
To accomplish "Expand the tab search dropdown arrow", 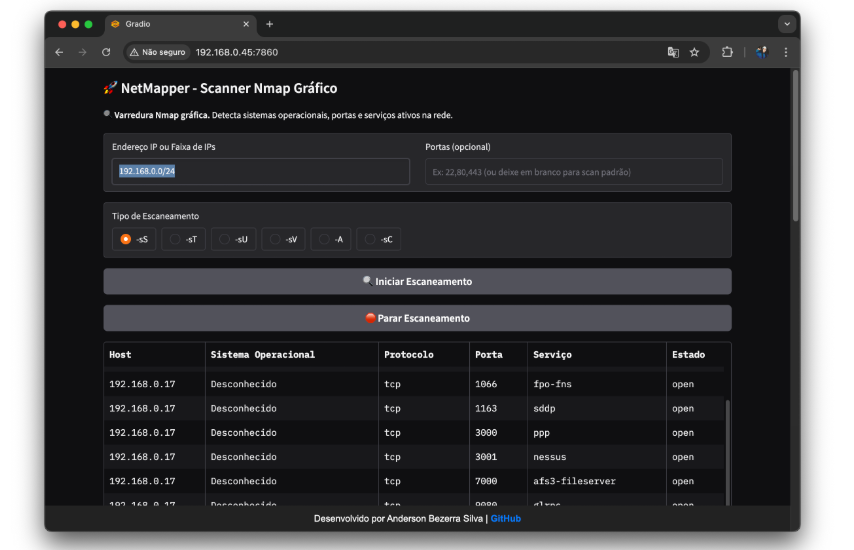I will 786,24.
